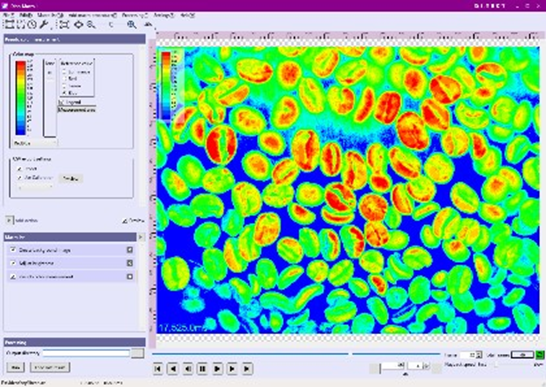This screenshot has width=546, height=387.
Task: Click the first rectangle selection toolbar icon
Action: click(x=9, y=24)
